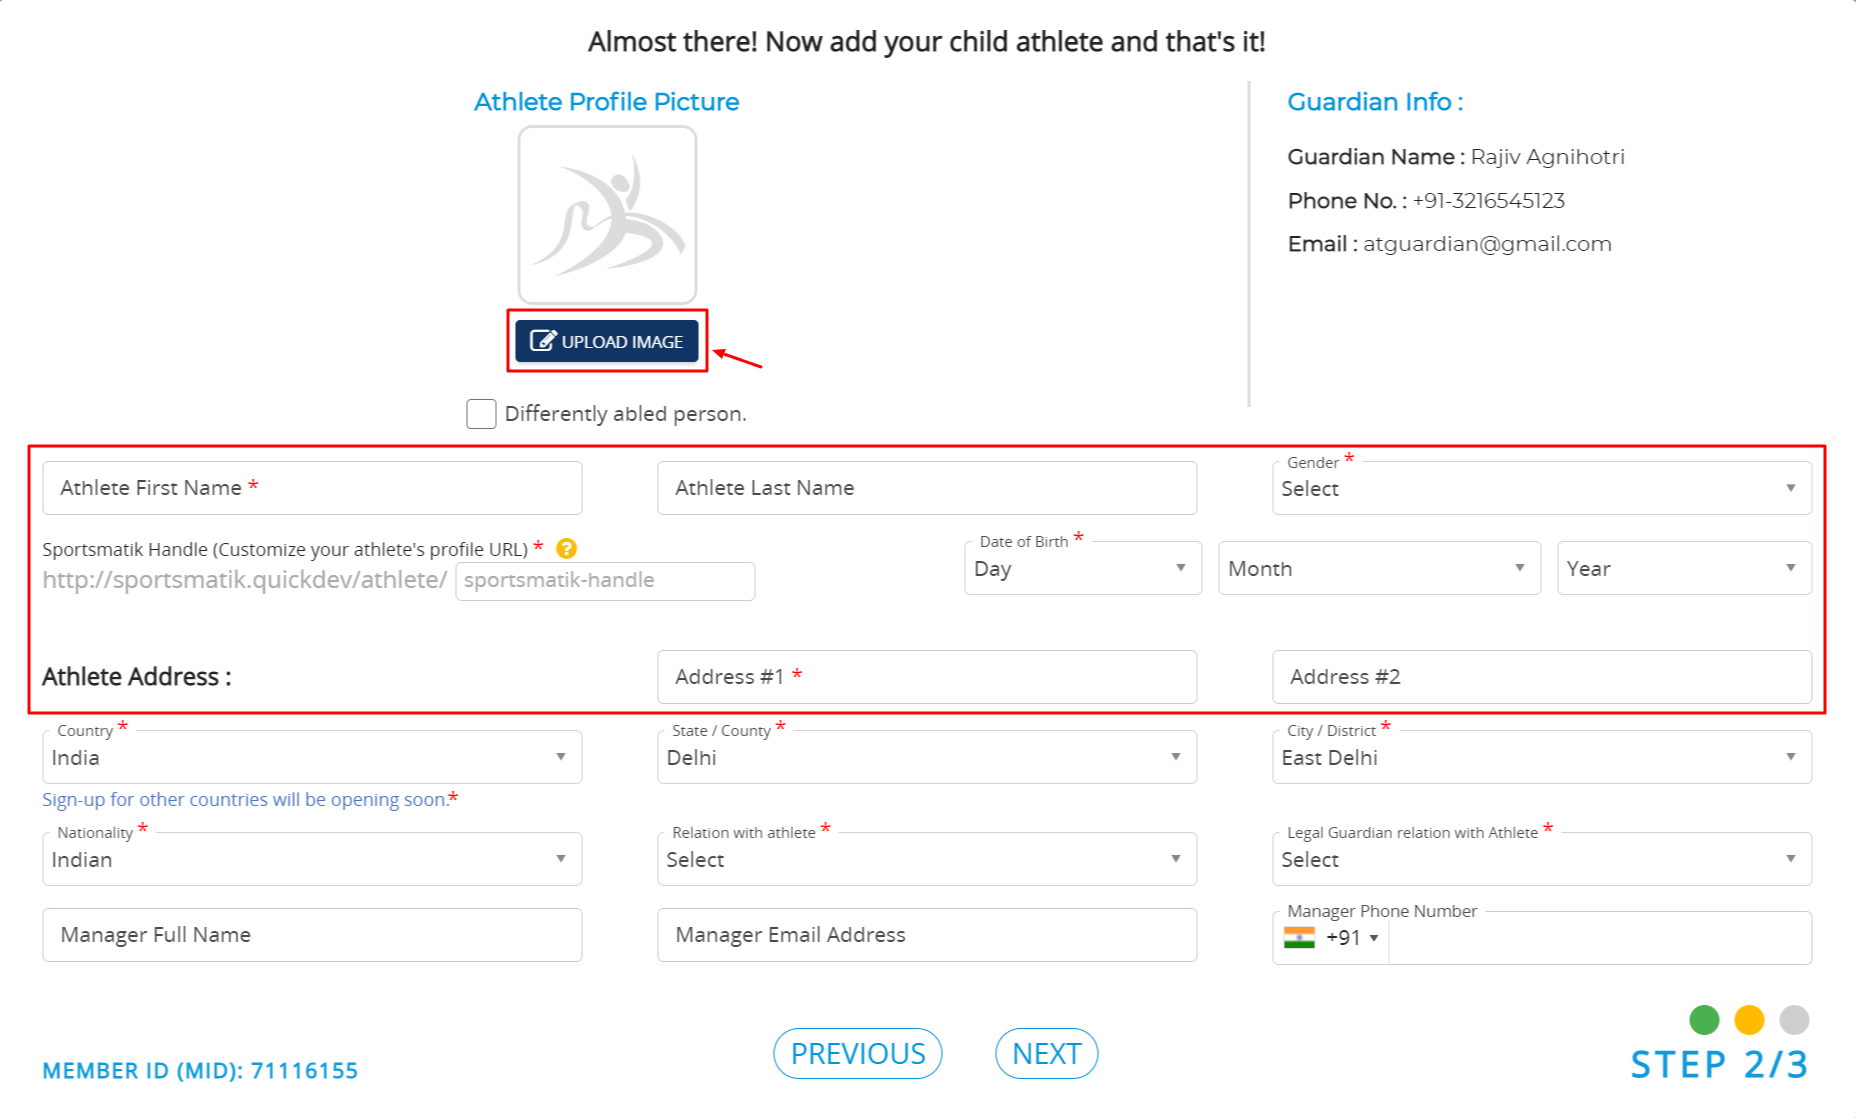Screen dimensions: 1856x1118
Task: Click the Sportsmatik Handle help icon
Action: click(566, 548)
